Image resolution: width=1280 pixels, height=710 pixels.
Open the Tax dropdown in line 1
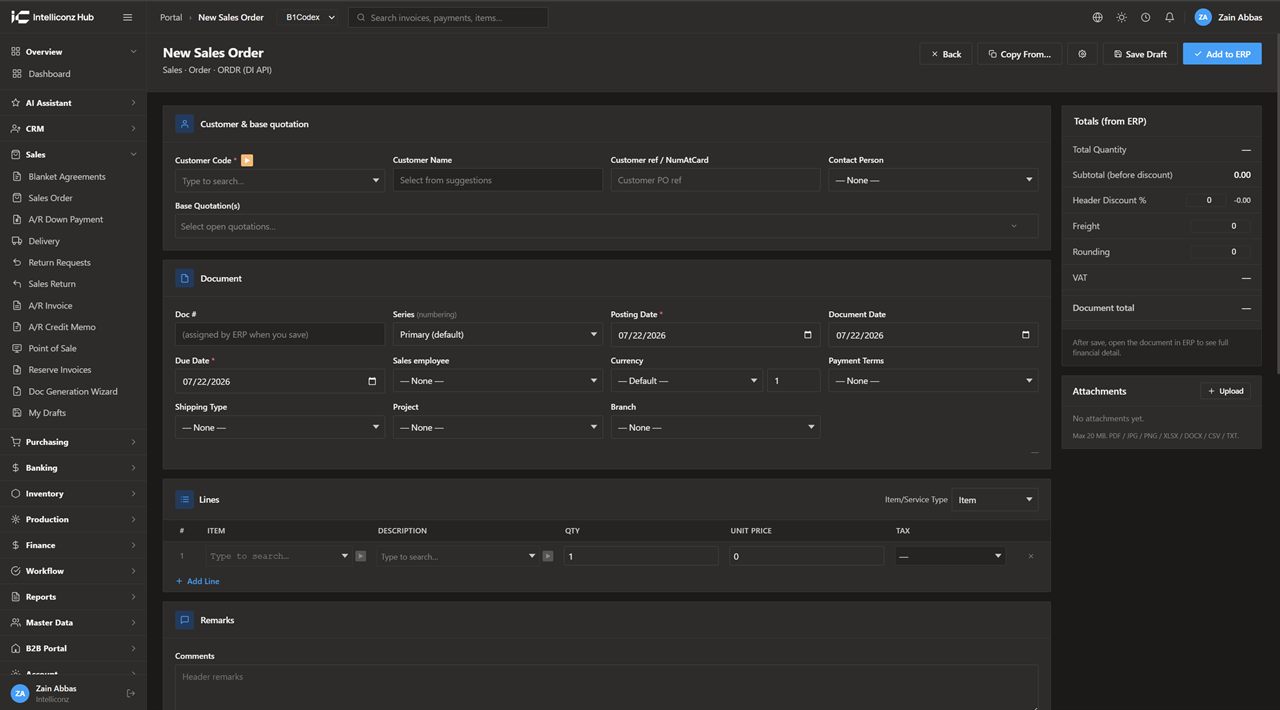tap(949, 556)
